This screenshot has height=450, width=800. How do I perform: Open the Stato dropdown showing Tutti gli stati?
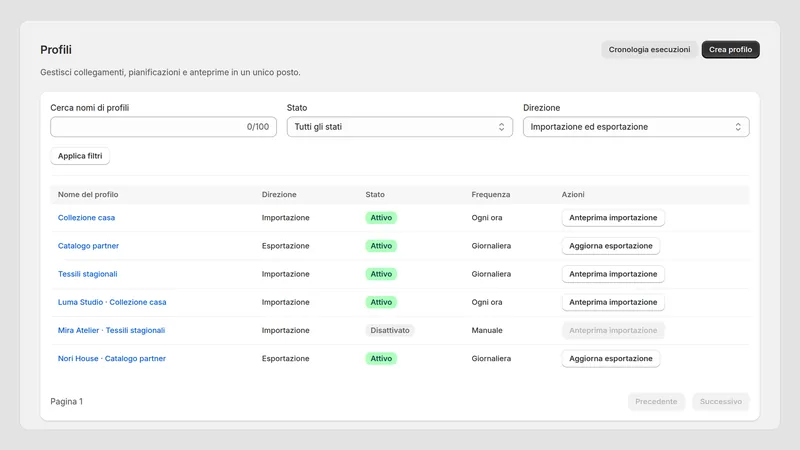(399, 127)
